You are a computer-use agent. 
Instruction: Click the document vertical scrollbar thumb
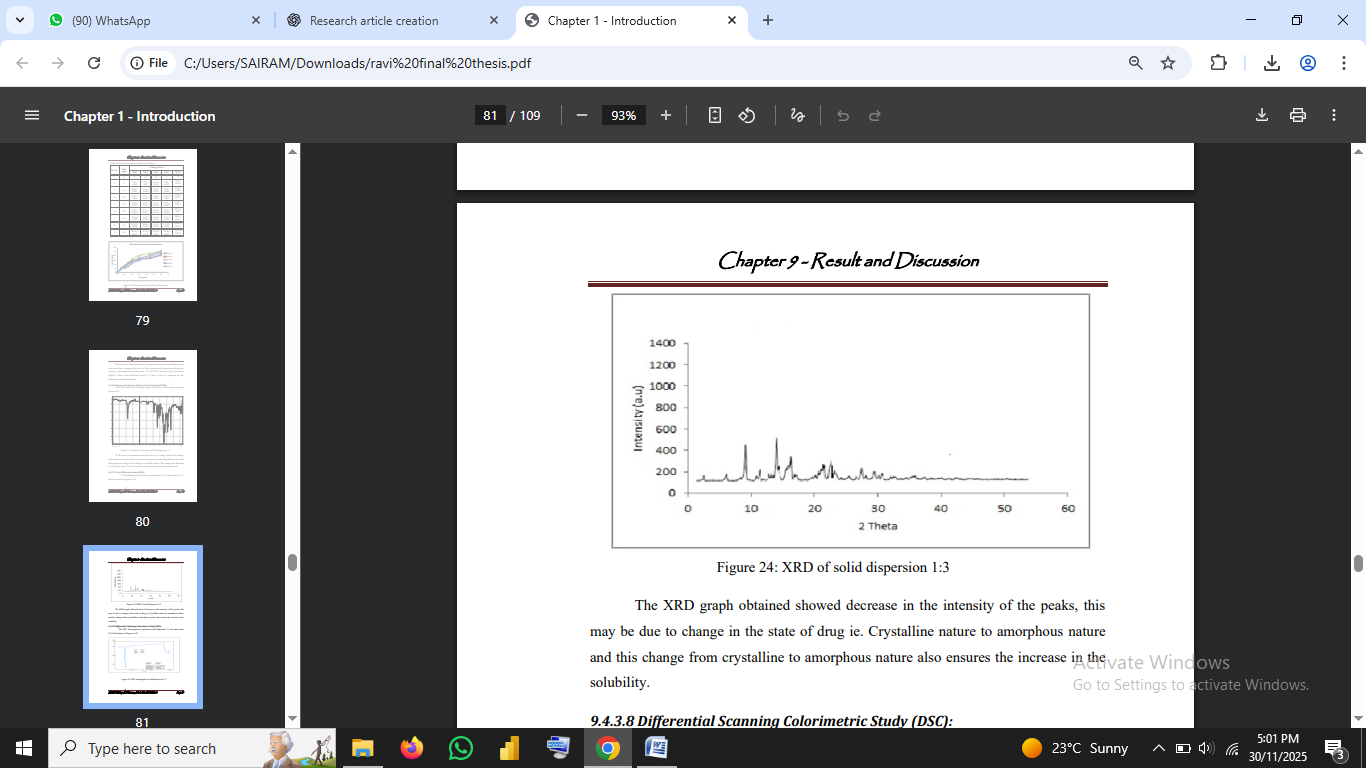click(x=1358, y=563)
